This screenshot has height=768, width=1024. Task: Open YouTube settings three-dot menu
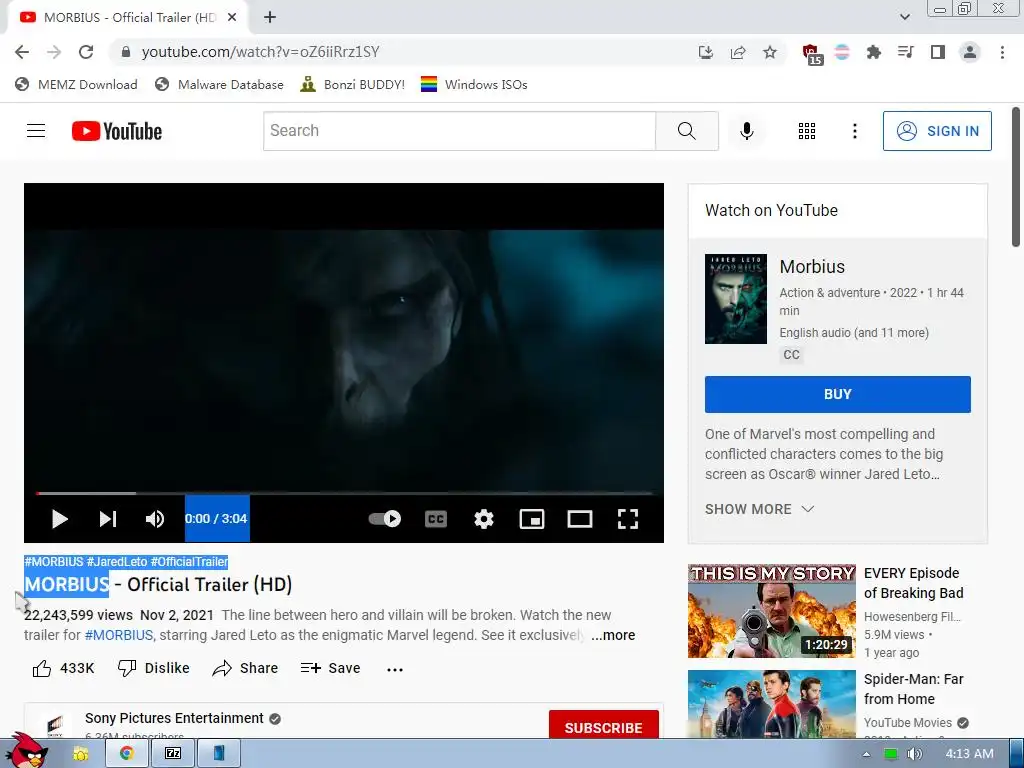coord(854,131)
